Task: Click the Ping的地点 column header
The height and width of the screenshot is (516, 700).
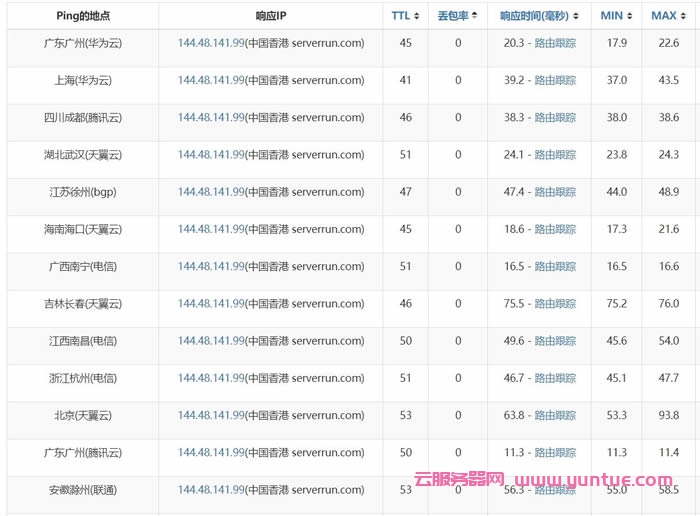Action: coord(83,16)
